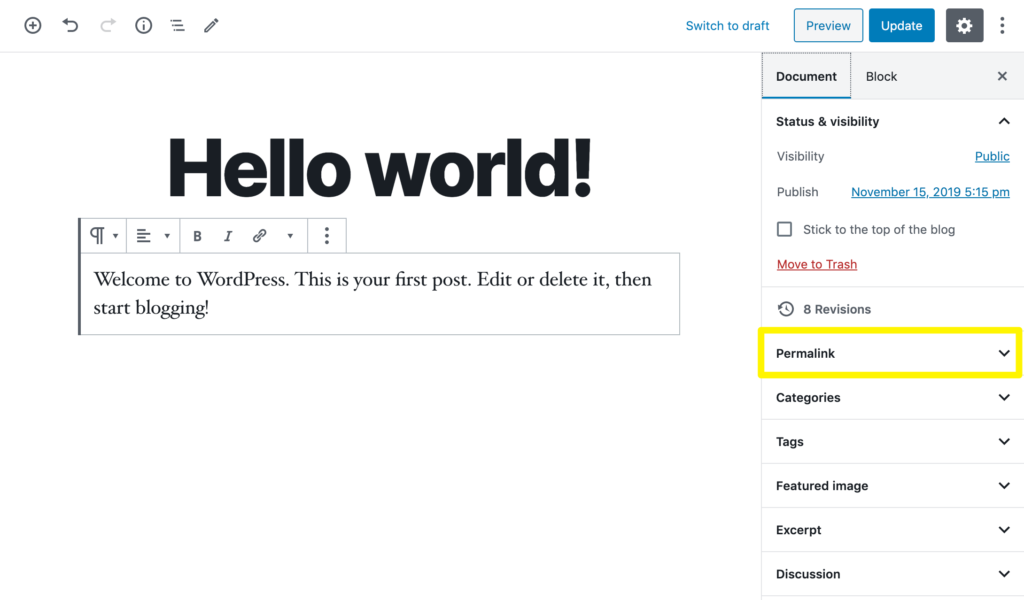Expand the Categories section
The width and height of the screenshot is (1024, 600).
pos(890,397)
